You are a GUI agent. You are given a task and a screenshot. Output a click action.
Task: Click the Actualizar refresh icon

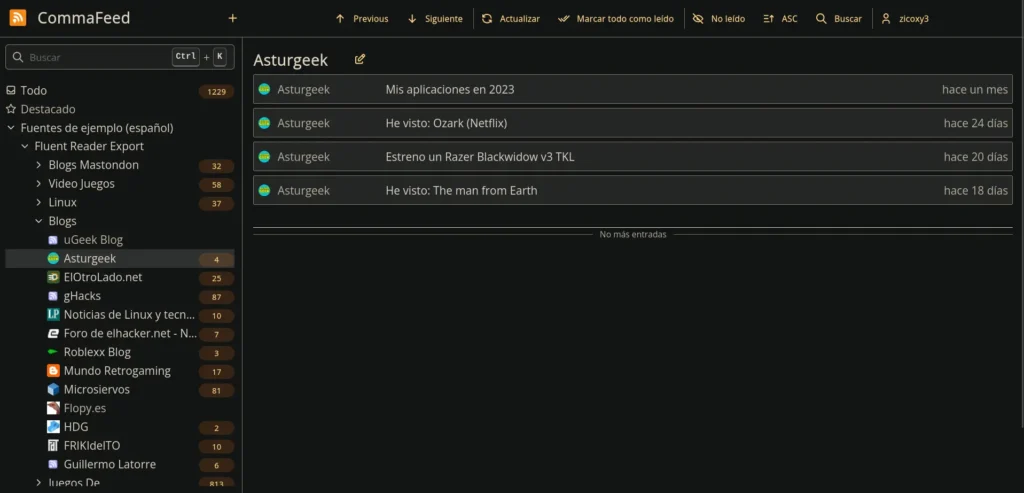click(x=487, y=19)
